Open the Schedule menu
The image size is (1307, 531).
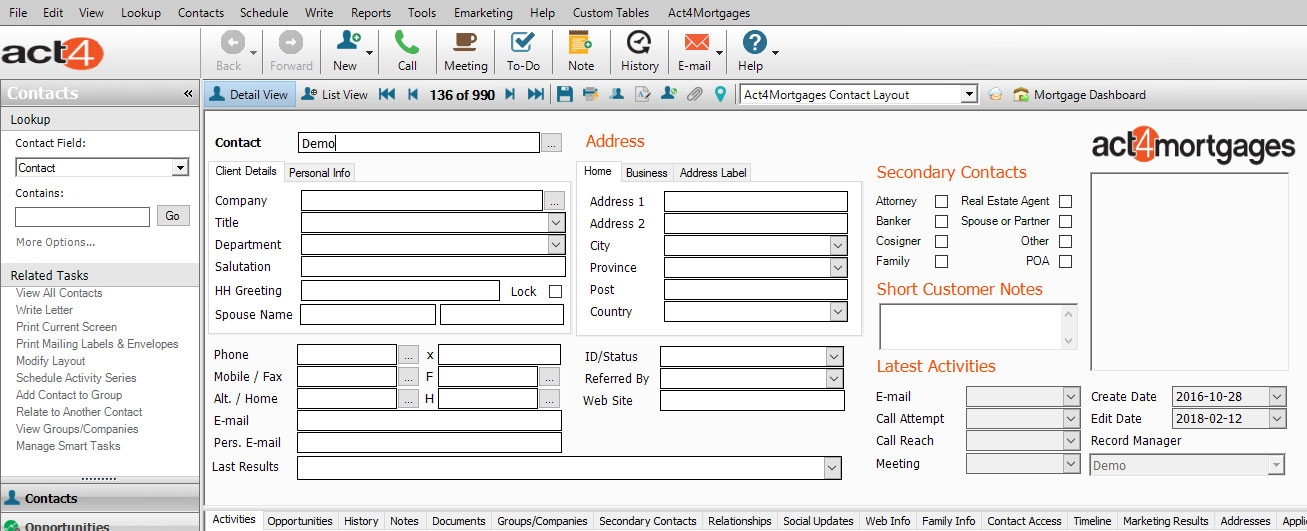[264, 13]
